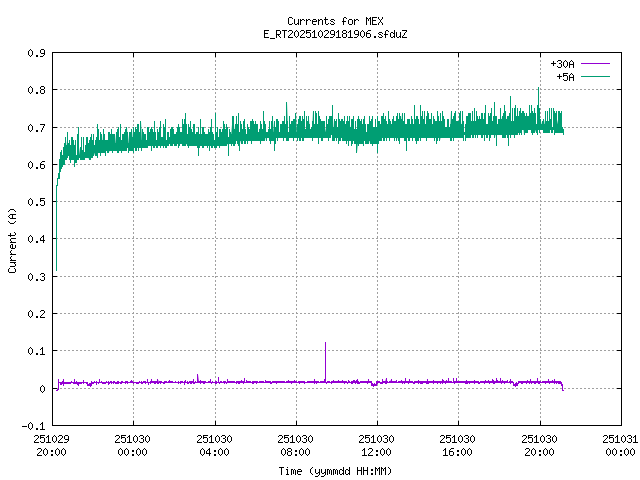The width and height of the screenshot is (640, 480).
Task: Click the 251031 00:00 x-axis tick label
Action: click(x=621, y=444)
